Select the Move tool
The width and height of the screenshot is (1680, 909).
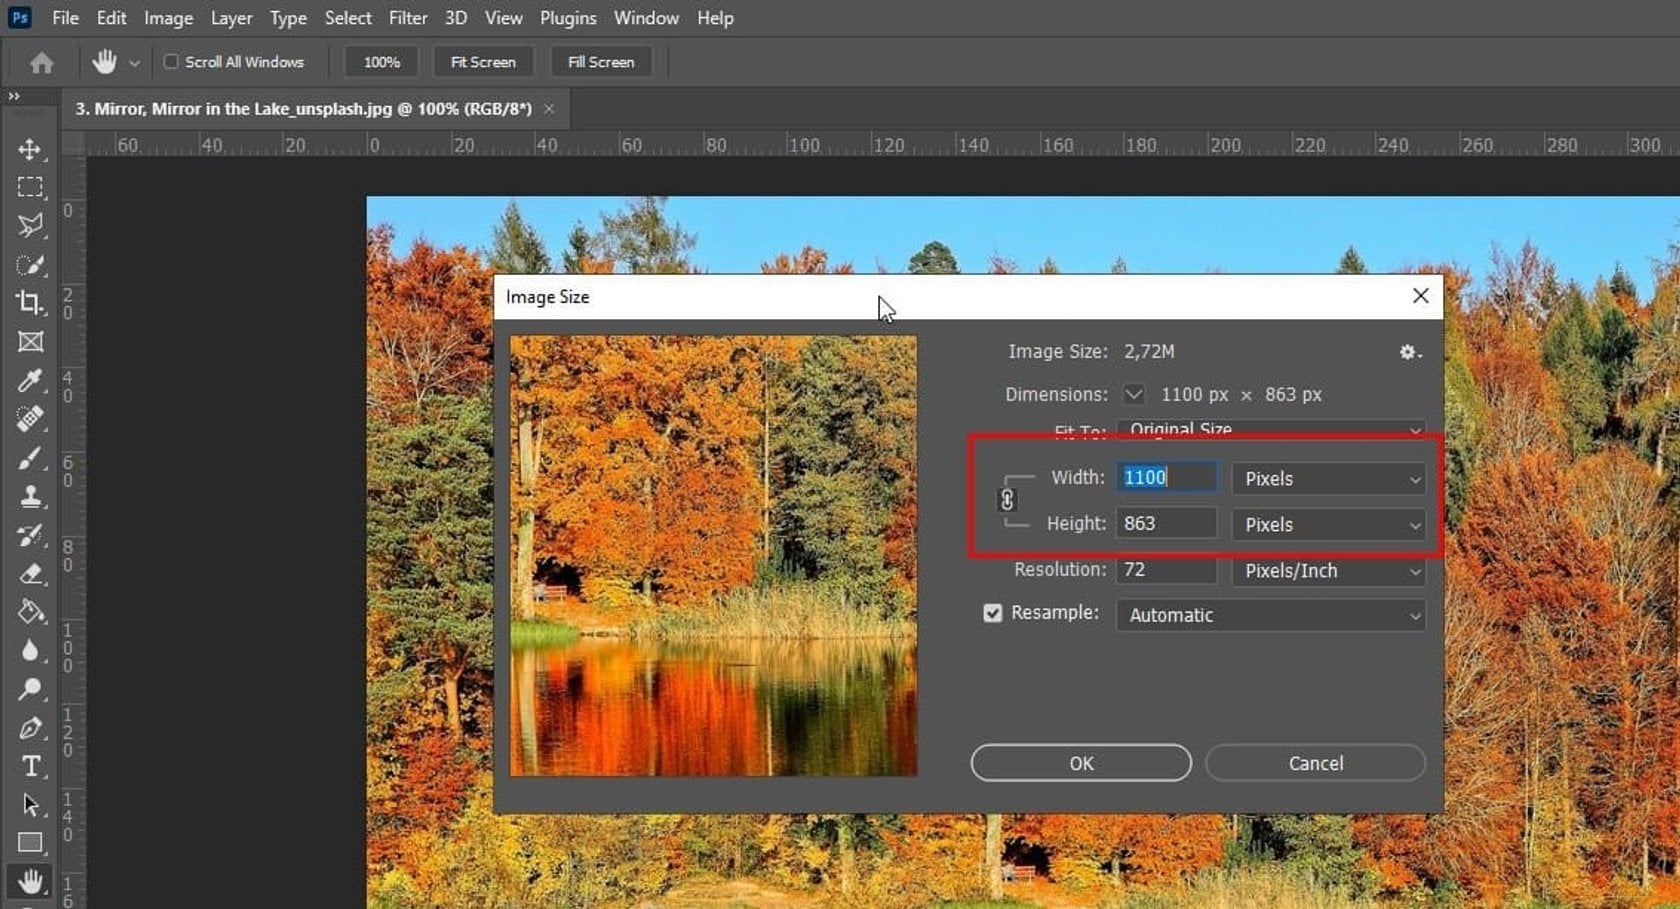[x=30, y=149]
